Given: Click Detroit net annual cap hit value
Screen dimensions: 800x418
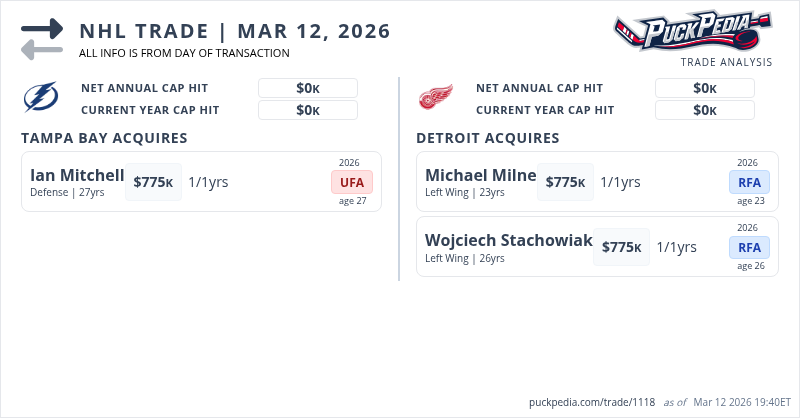Looking at the screenshot, I should pos(705,88).
